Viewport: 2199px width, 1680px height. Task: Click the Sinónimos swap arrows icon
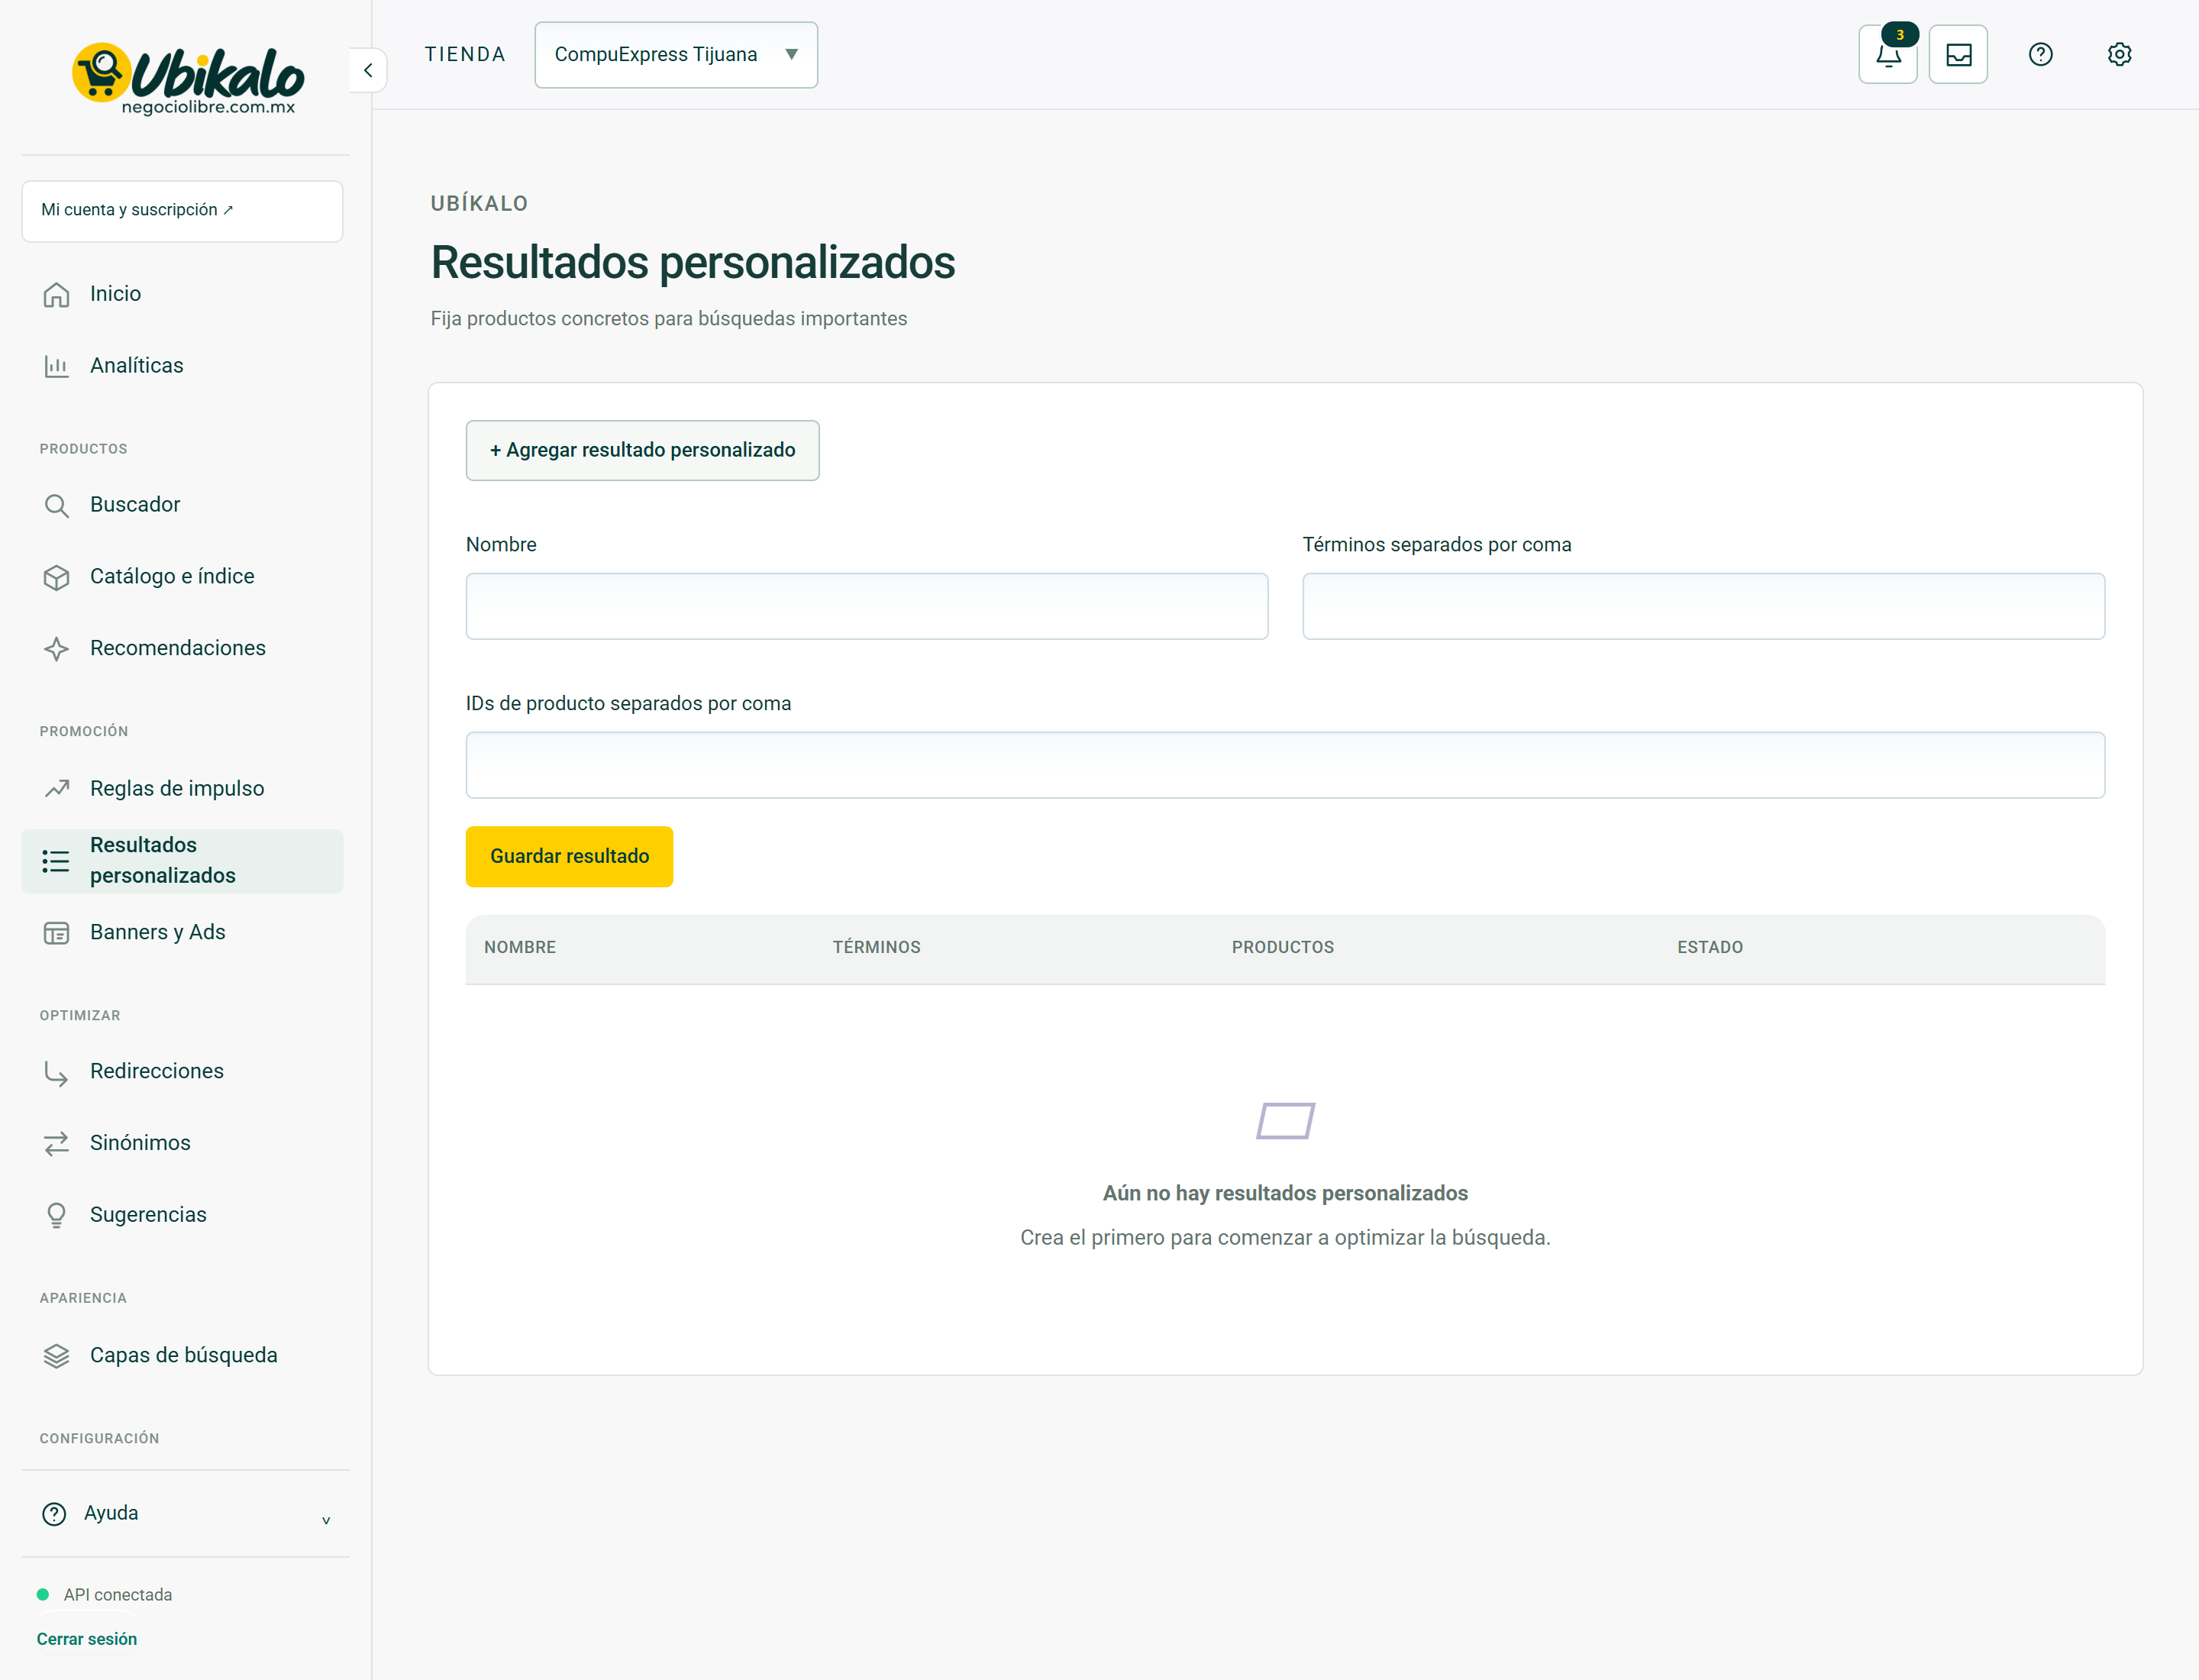[x=56, y=1143]
